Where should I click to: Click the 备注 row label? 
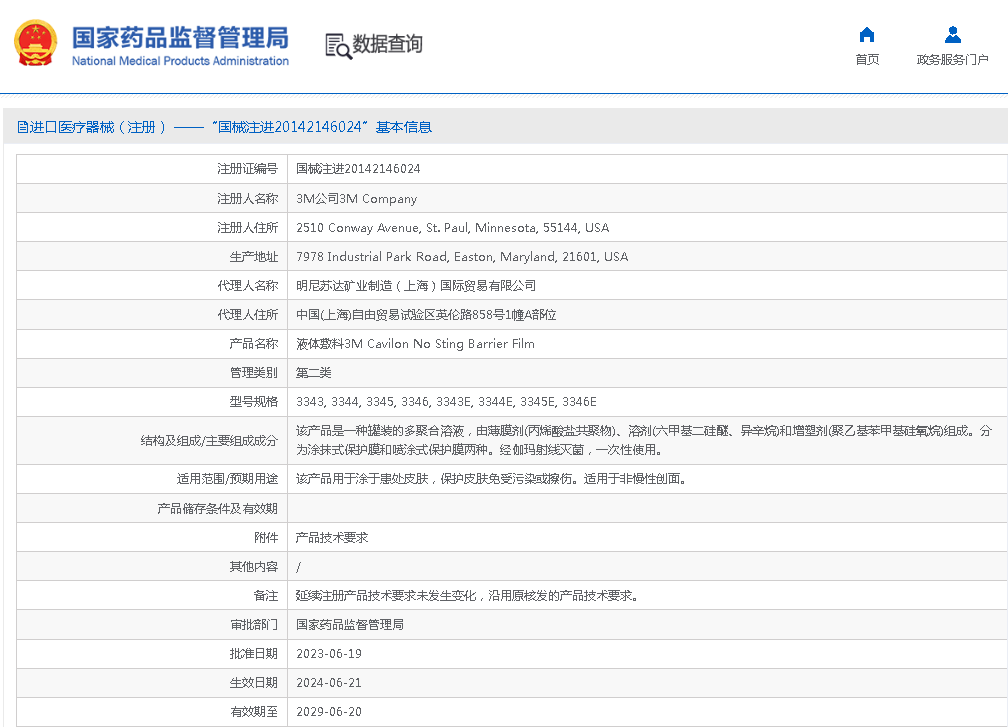tap(266, 595)
